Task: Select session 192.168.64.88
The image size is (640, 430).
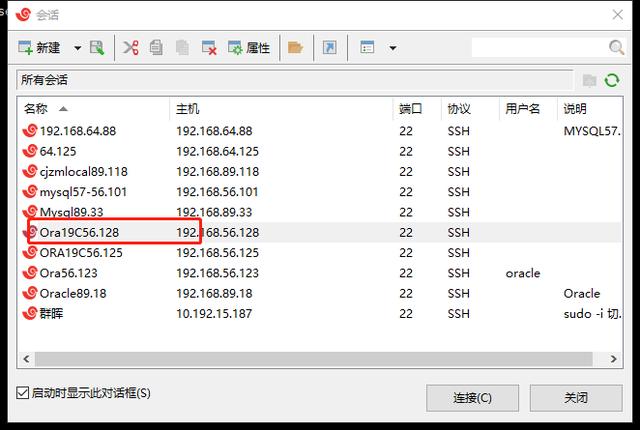Action: pos(78,131)
